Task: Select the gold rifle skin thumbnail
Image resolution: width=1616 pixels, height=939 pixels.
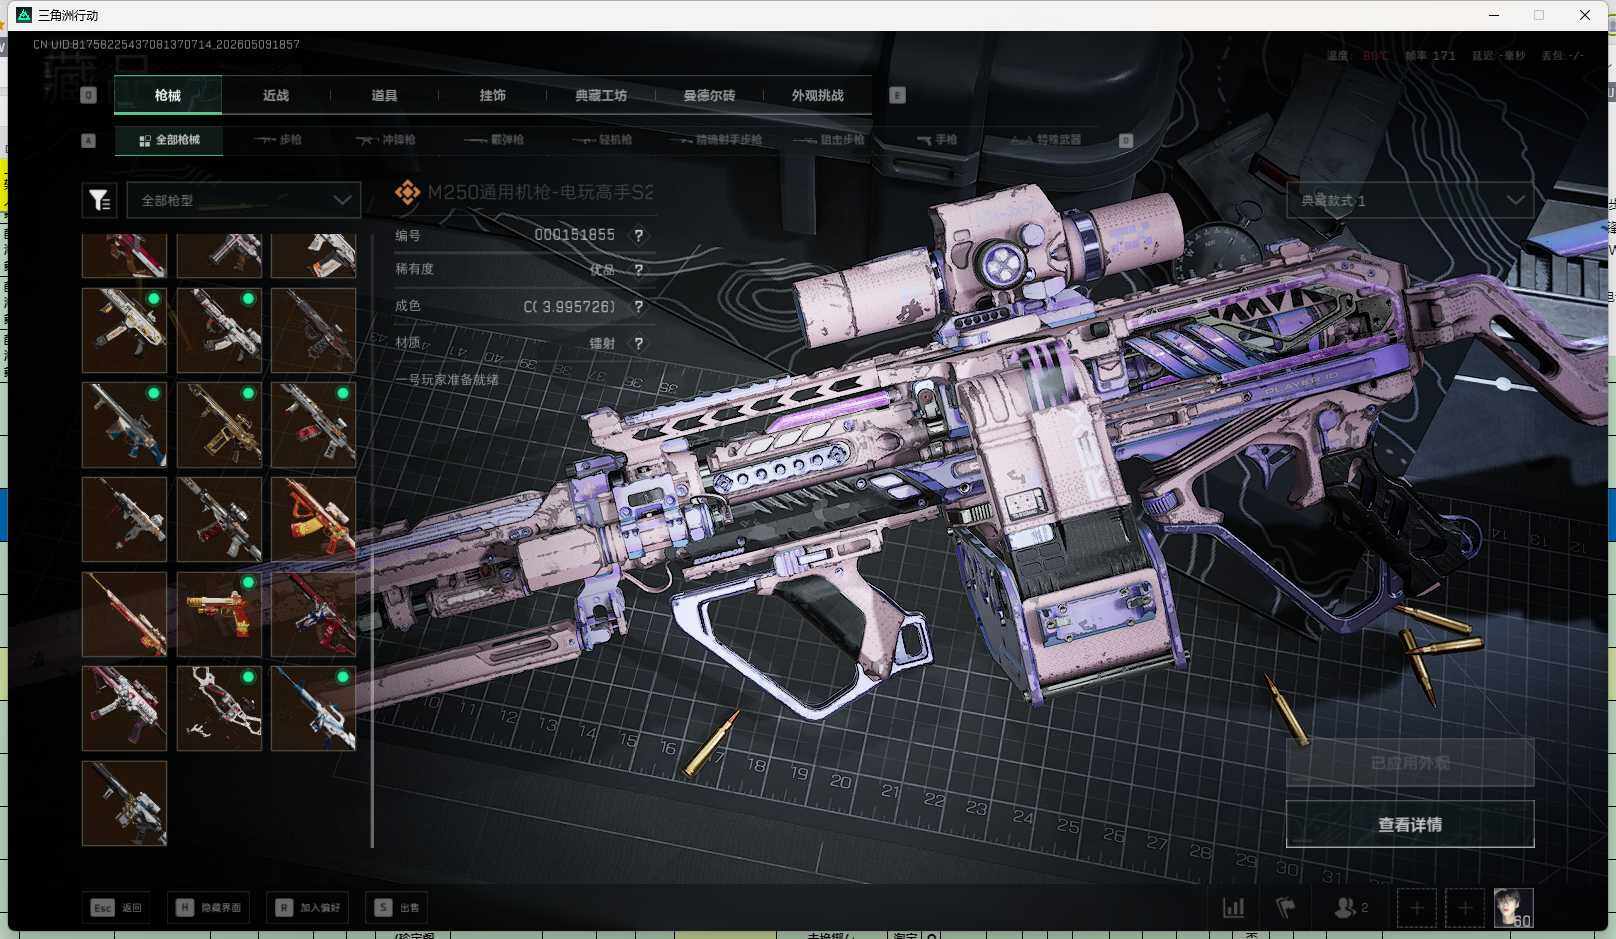Action: click(x=219, y=425)
